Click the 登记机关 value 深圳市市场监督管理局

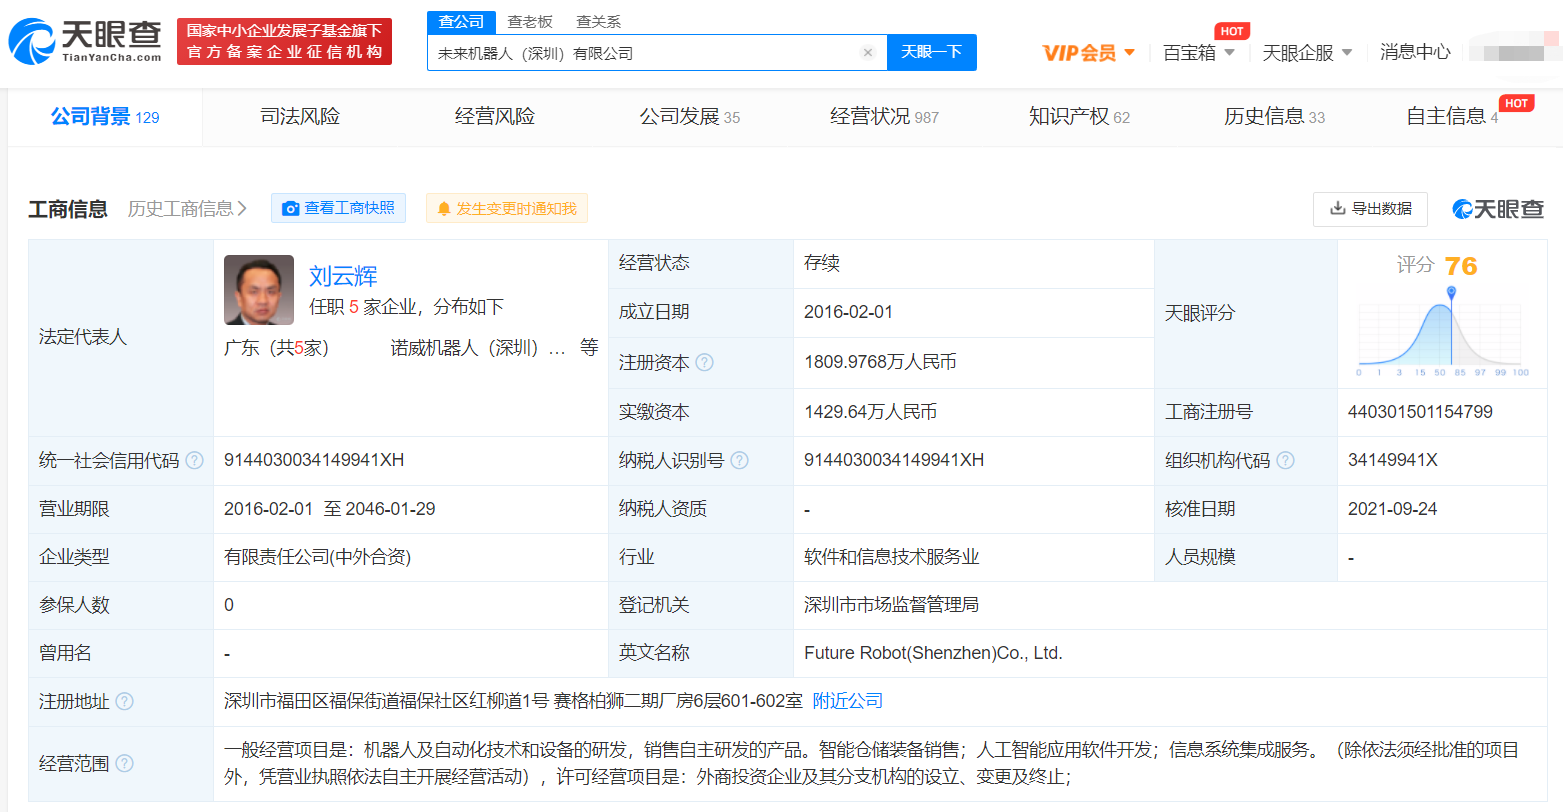(x=891, y=605)
